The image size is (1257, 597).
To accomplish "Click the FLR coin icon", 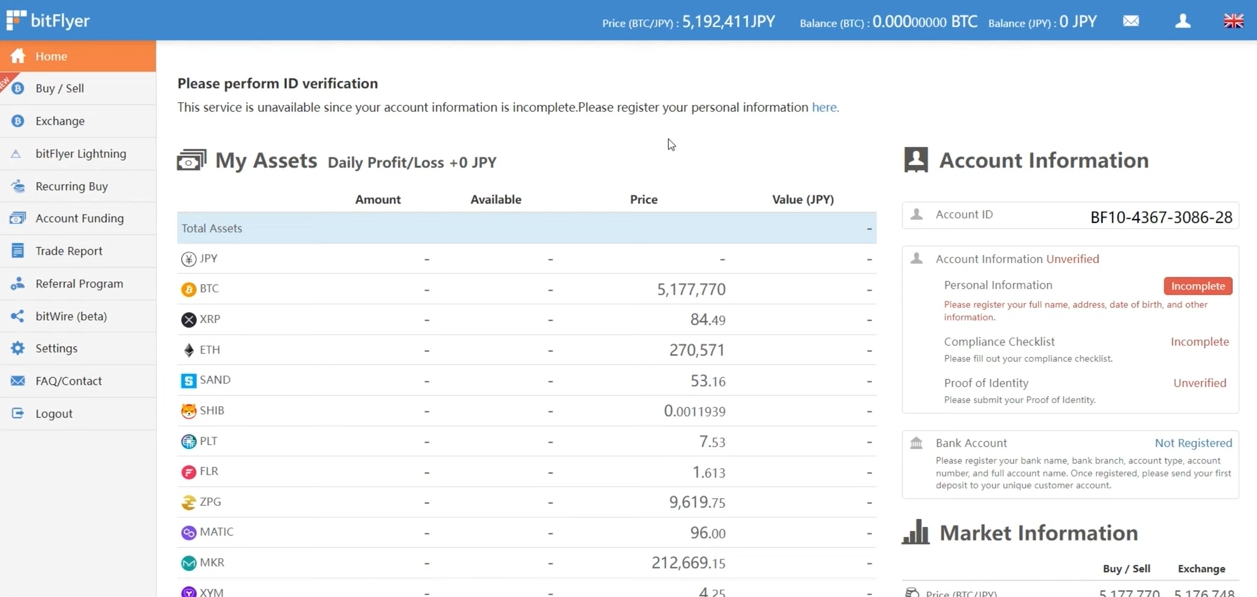I will 188,472.
